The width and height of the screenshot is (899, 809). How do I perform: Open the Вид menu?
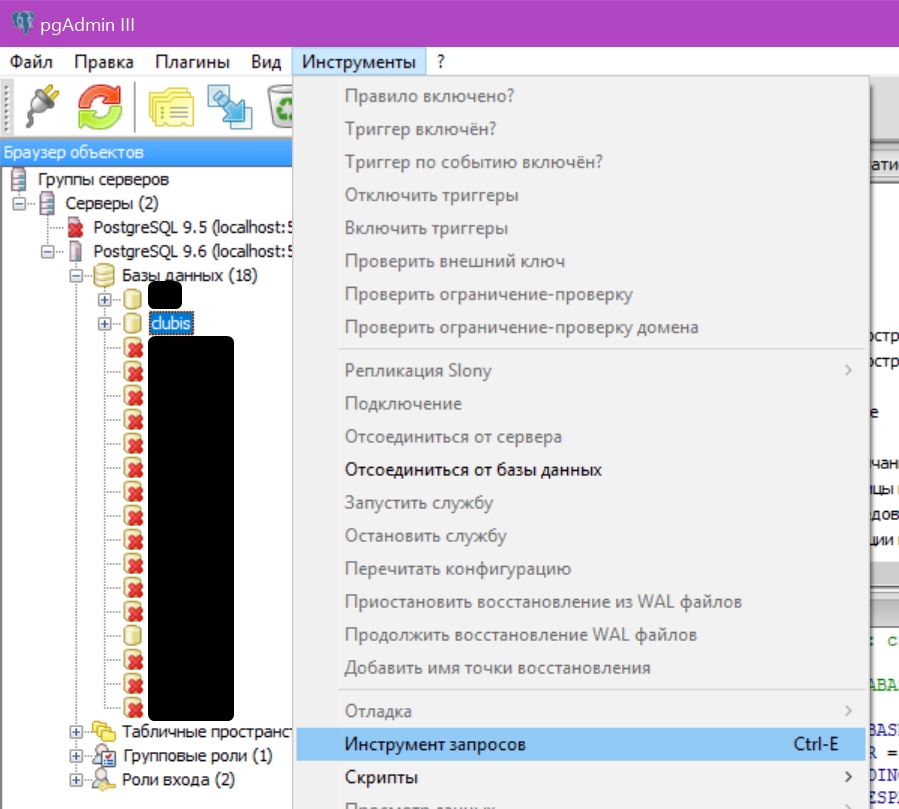point(266,61)
